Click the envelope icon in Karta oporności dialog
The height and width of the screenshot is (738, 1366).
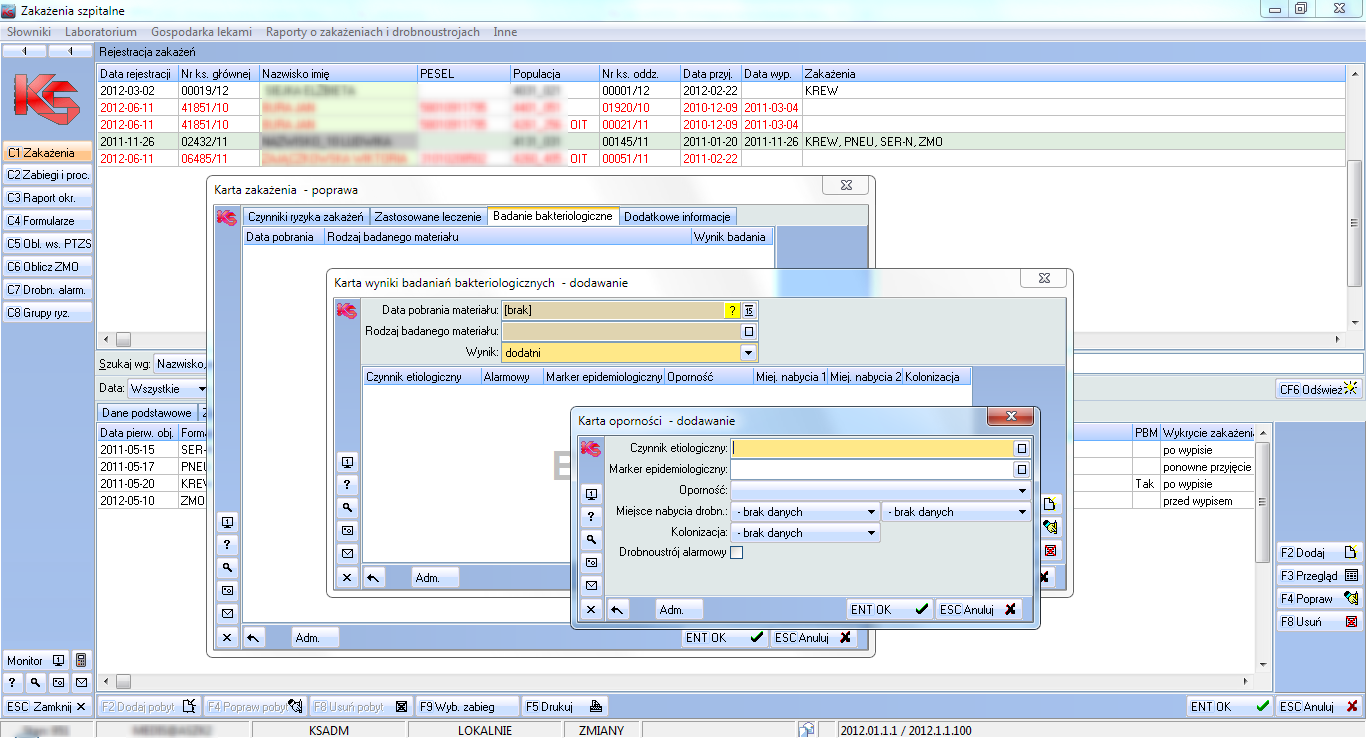tap(591, 586)
